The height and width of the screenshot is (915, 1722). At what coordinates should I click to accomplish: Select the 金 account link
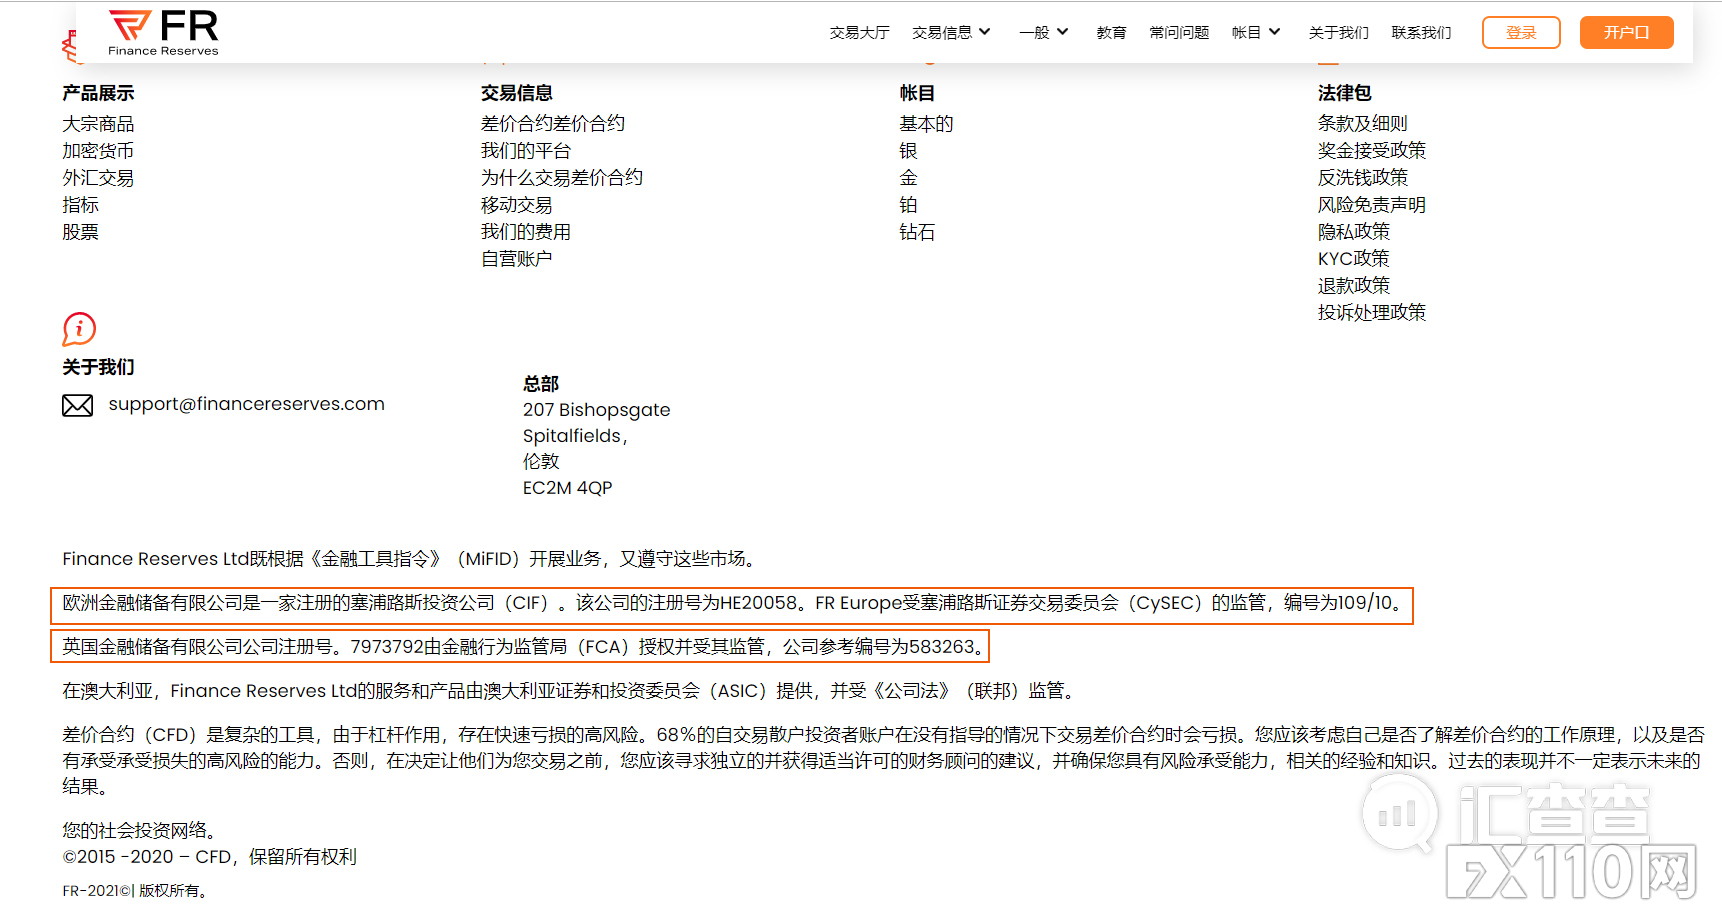click(908, 178)
